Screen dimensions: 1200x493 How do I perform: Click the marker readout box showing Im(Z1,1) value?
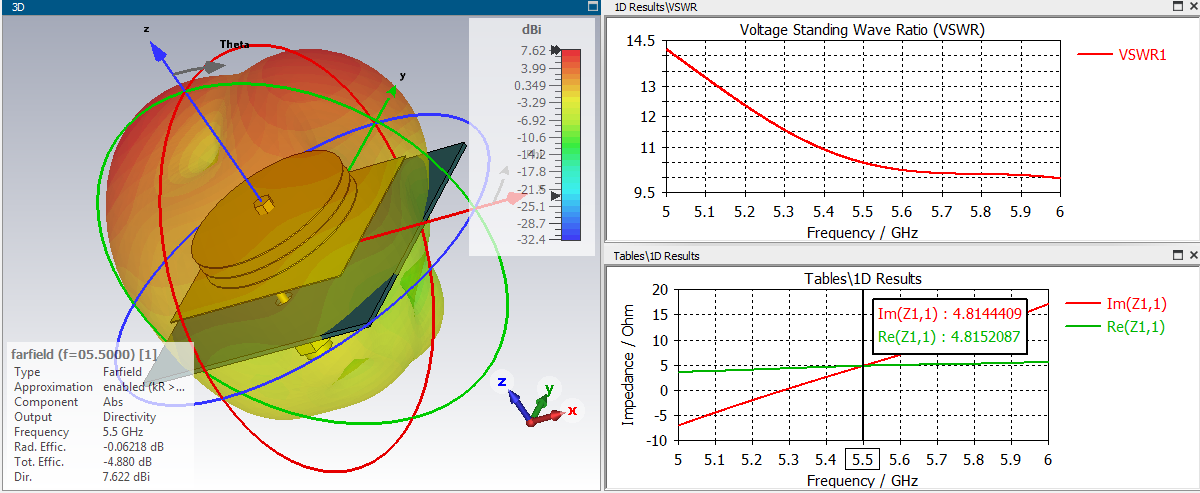(949, 325)
